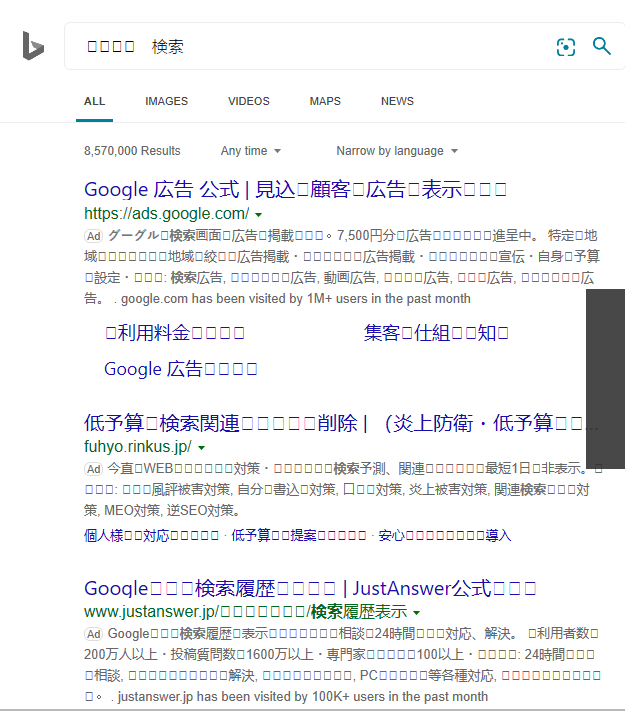Switch to the VIDEOS tab
This screenshot has width=625, height=711.
tap(249, 101)
